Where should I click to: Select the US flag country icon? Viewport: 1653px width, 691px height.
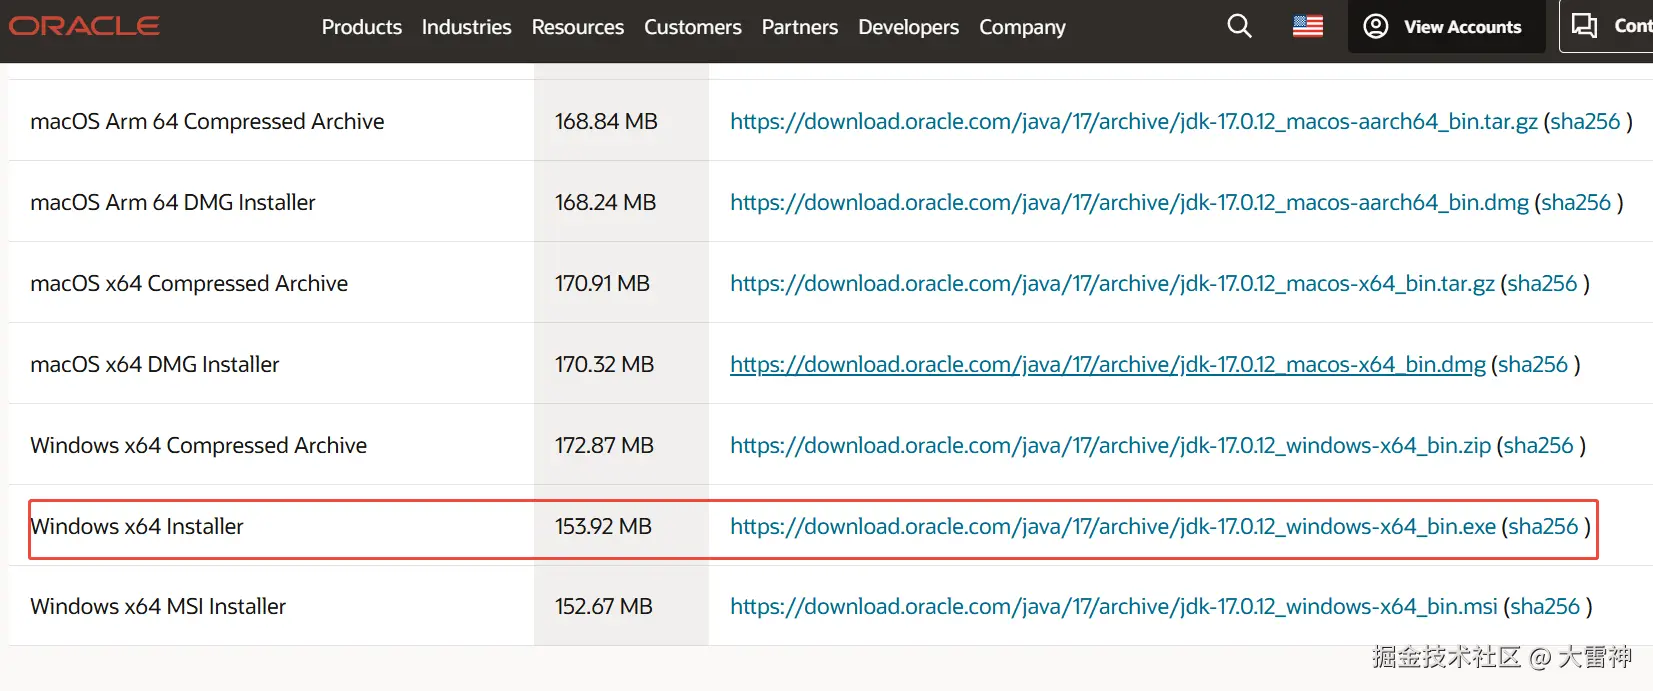(x=1307, y=26)
